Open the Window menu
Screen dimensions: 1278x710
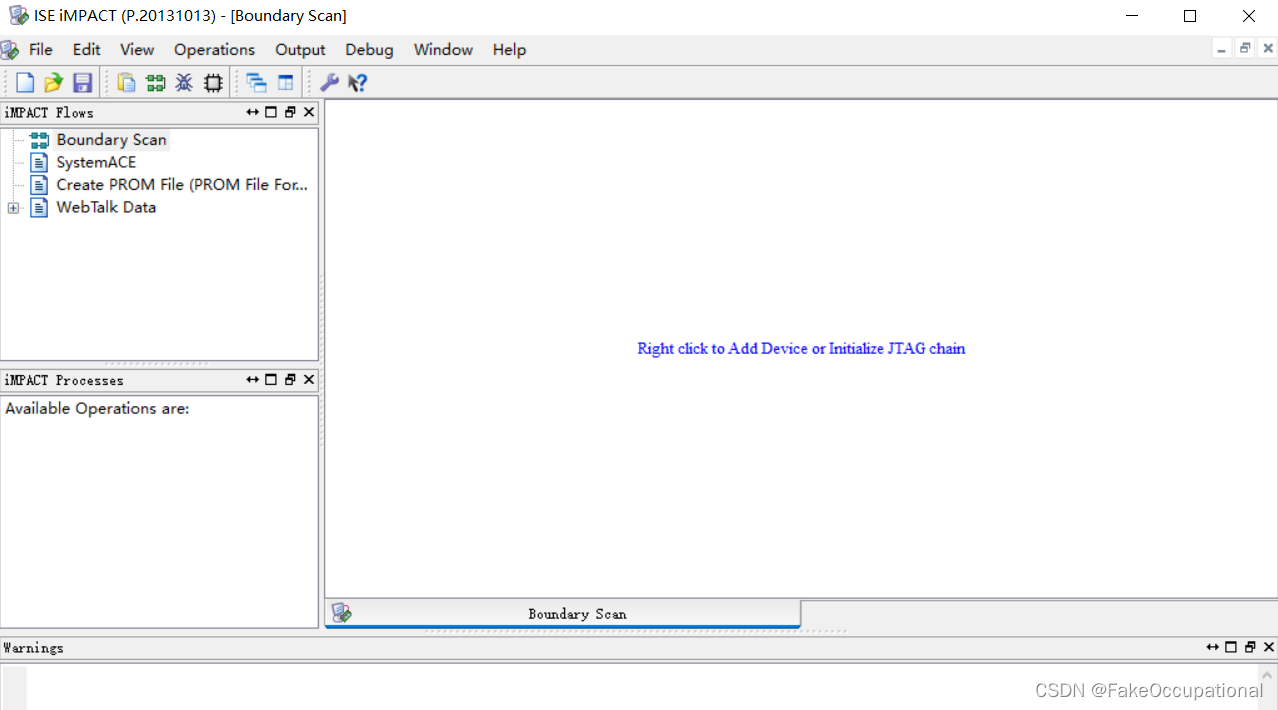pos(443,50)
